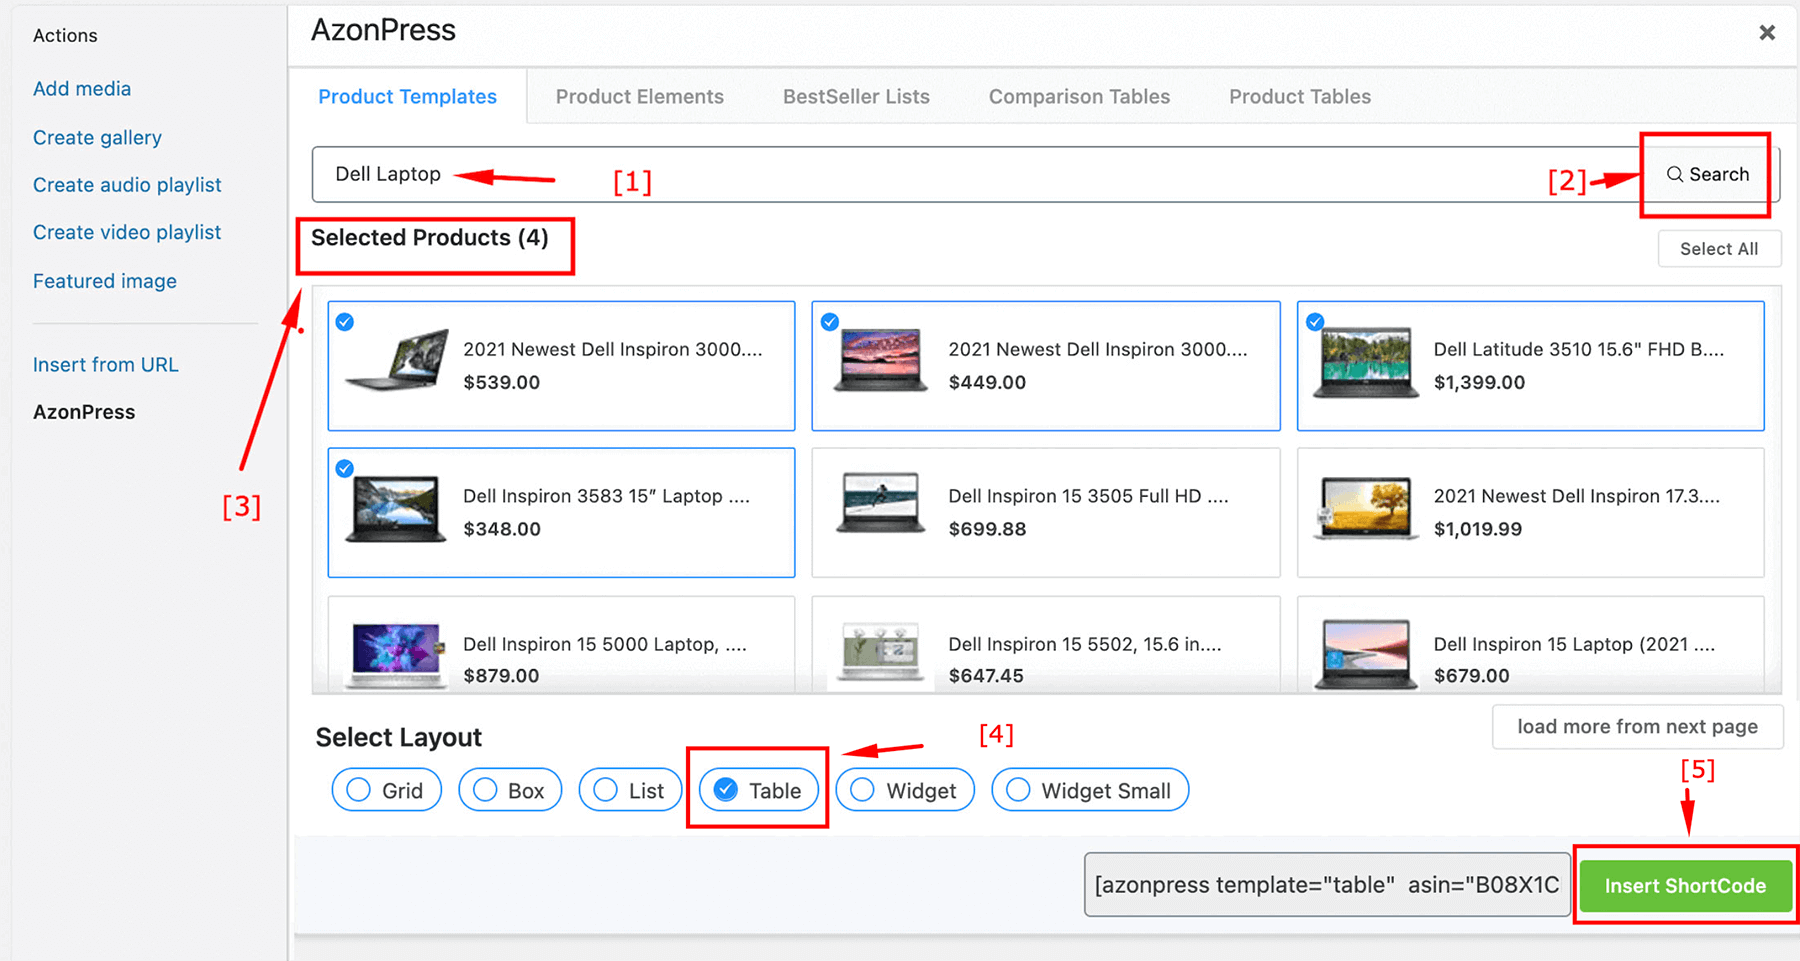This screenshot has width=1800, height=961.
Task: Choose Insert from URL
Action: click(x=106, y=365)
